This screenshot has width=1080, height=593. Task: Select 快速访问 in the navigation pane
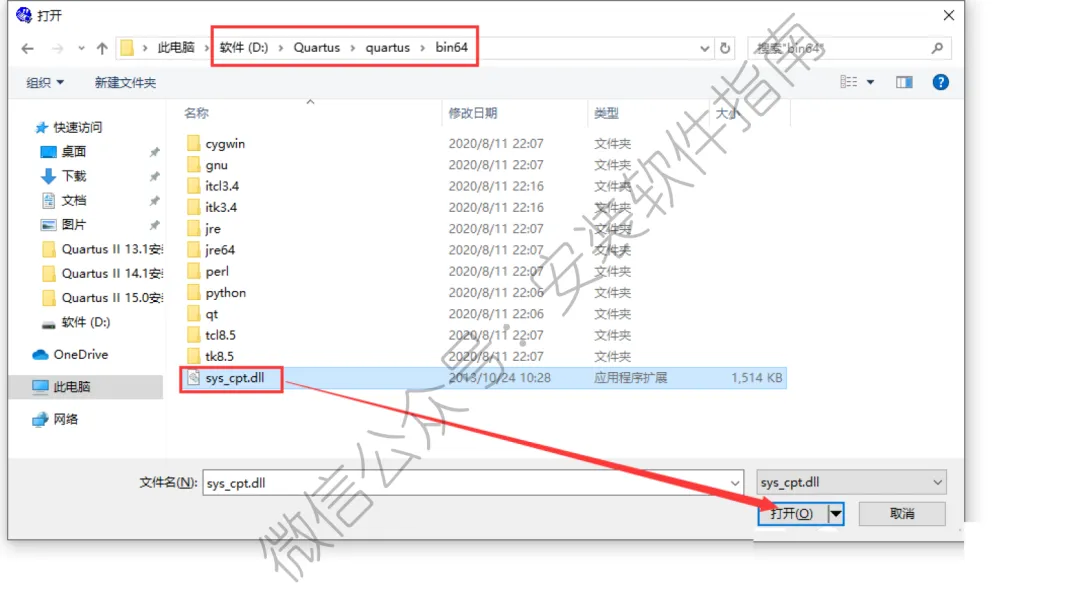pyautogui.click(x=77, y=127)
